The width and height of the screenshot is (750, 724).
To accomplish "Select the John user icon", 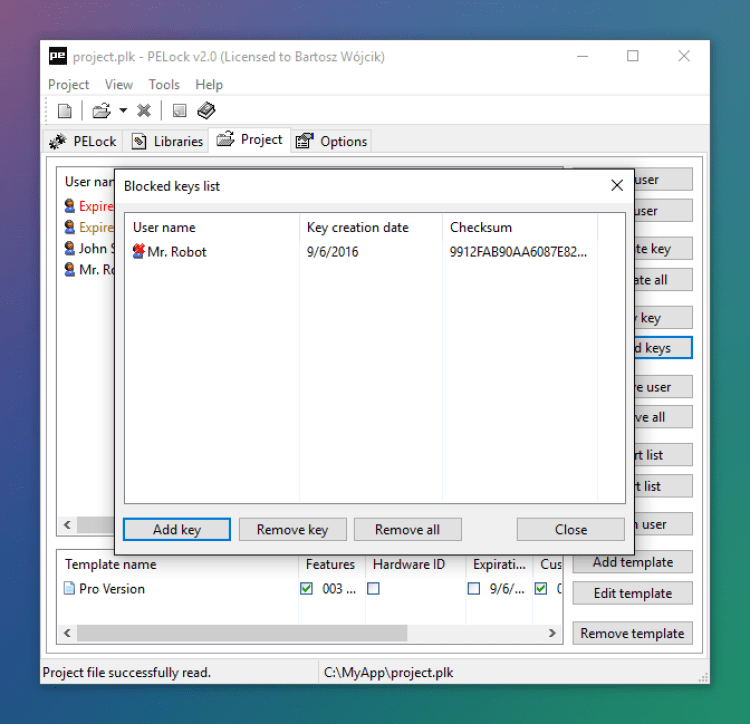I will (70, 248).
